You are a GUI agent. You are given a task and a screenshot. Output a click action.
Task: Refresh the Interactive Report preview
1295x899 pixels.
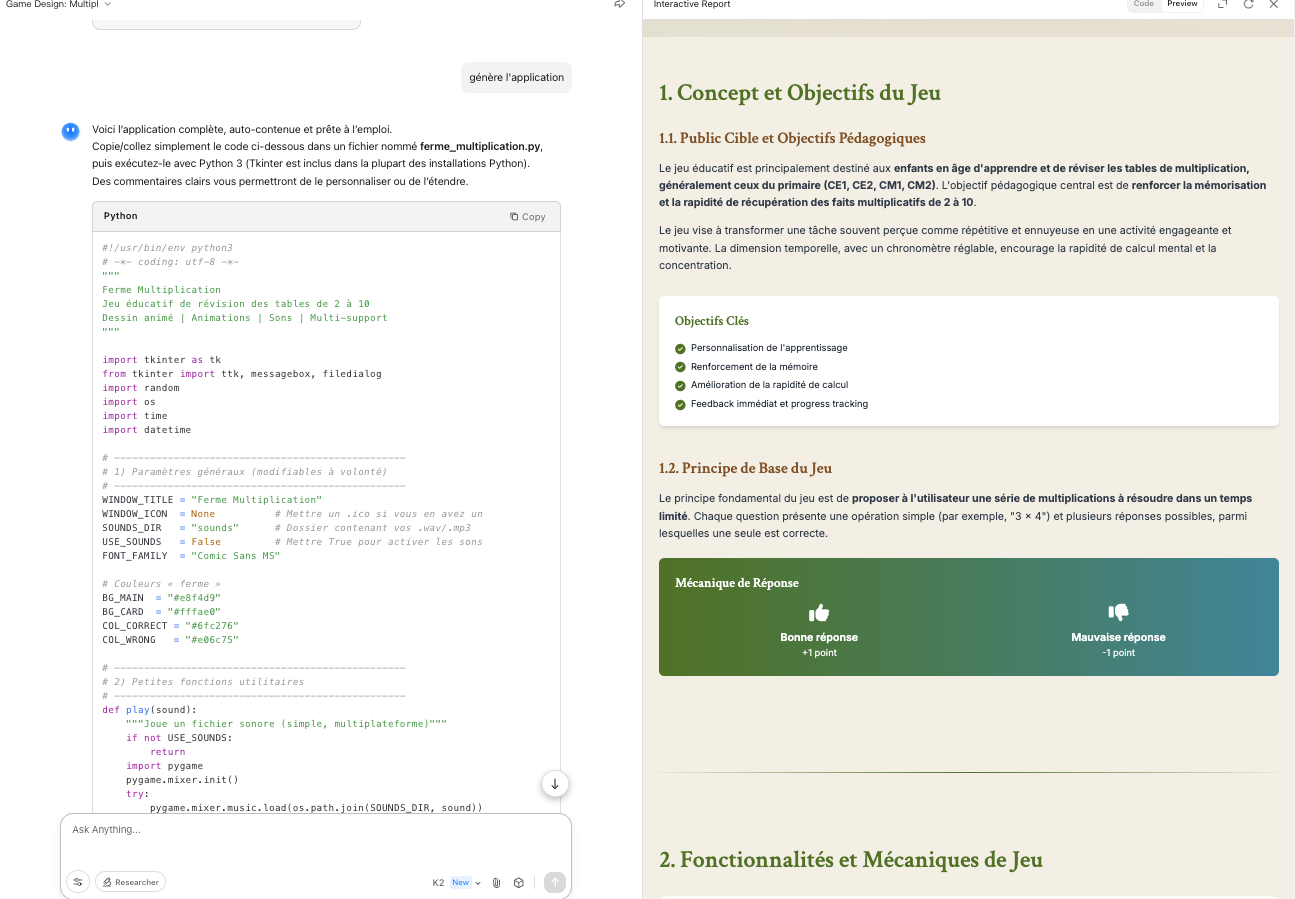coord(1248,5)
